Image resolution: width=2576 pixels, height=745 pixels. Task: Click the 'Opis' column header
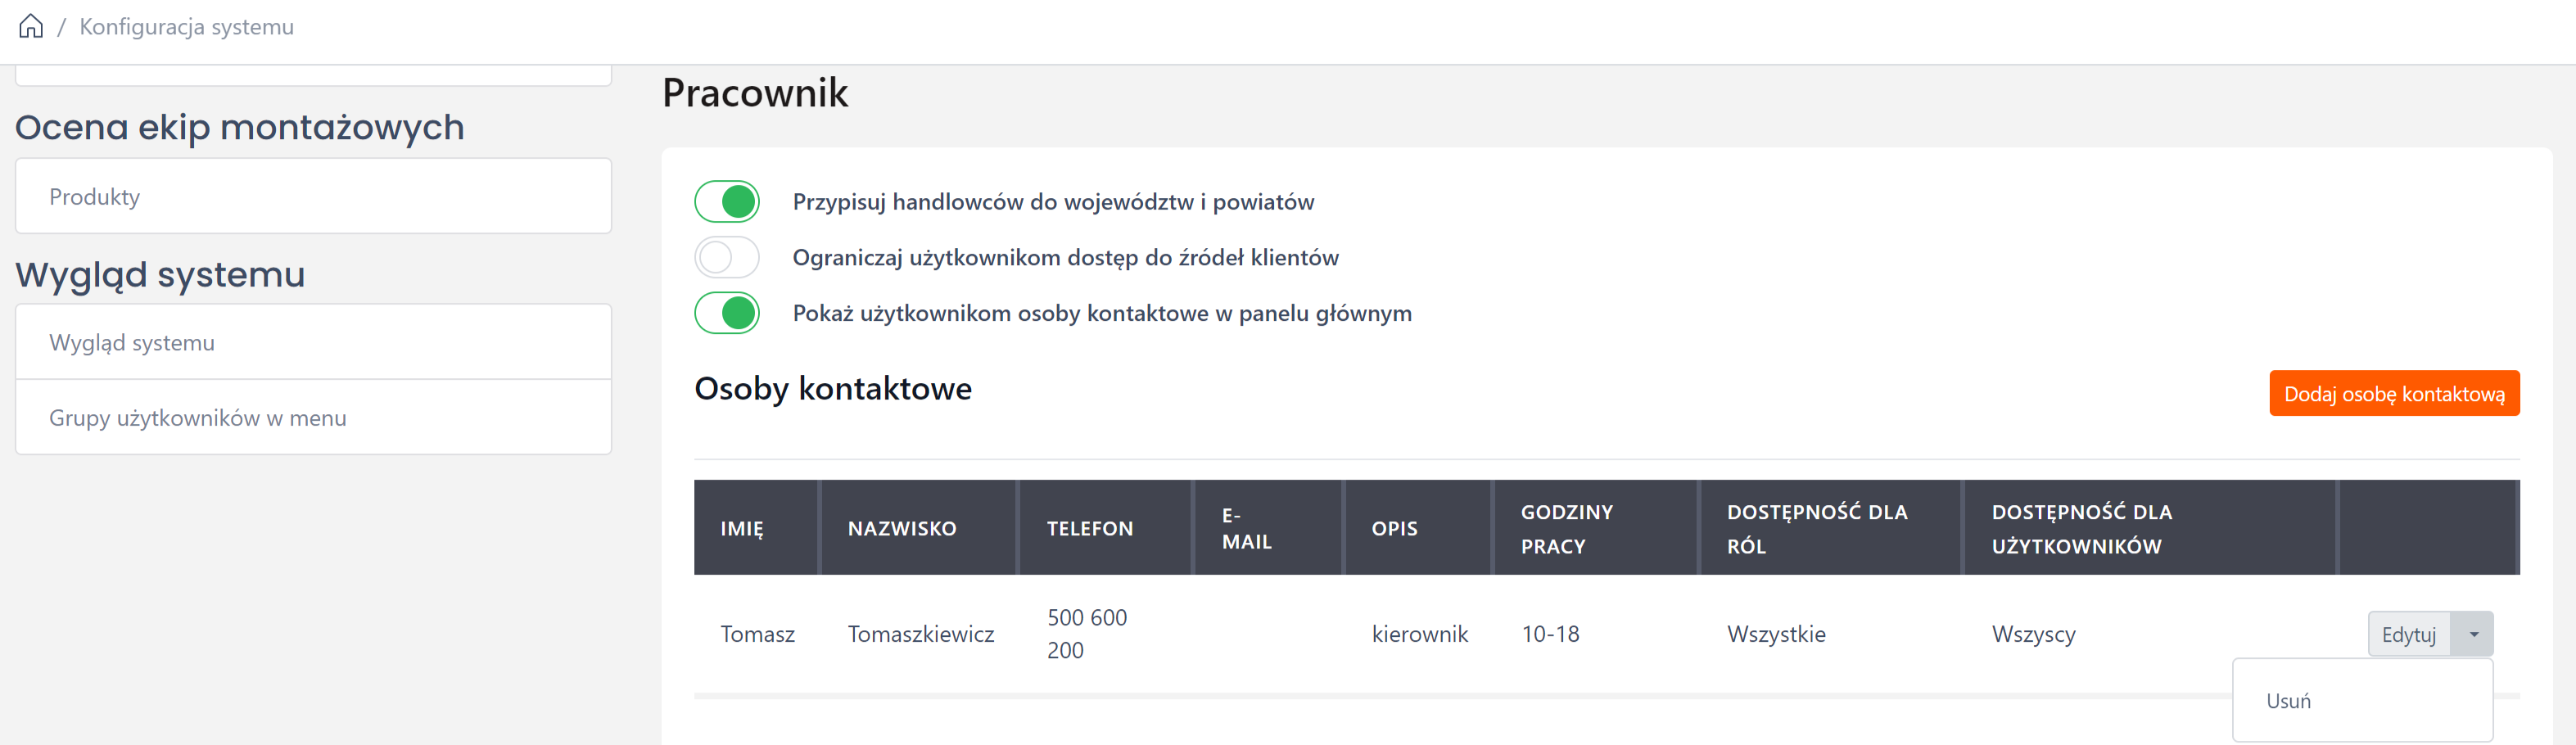pos(1394,529)
